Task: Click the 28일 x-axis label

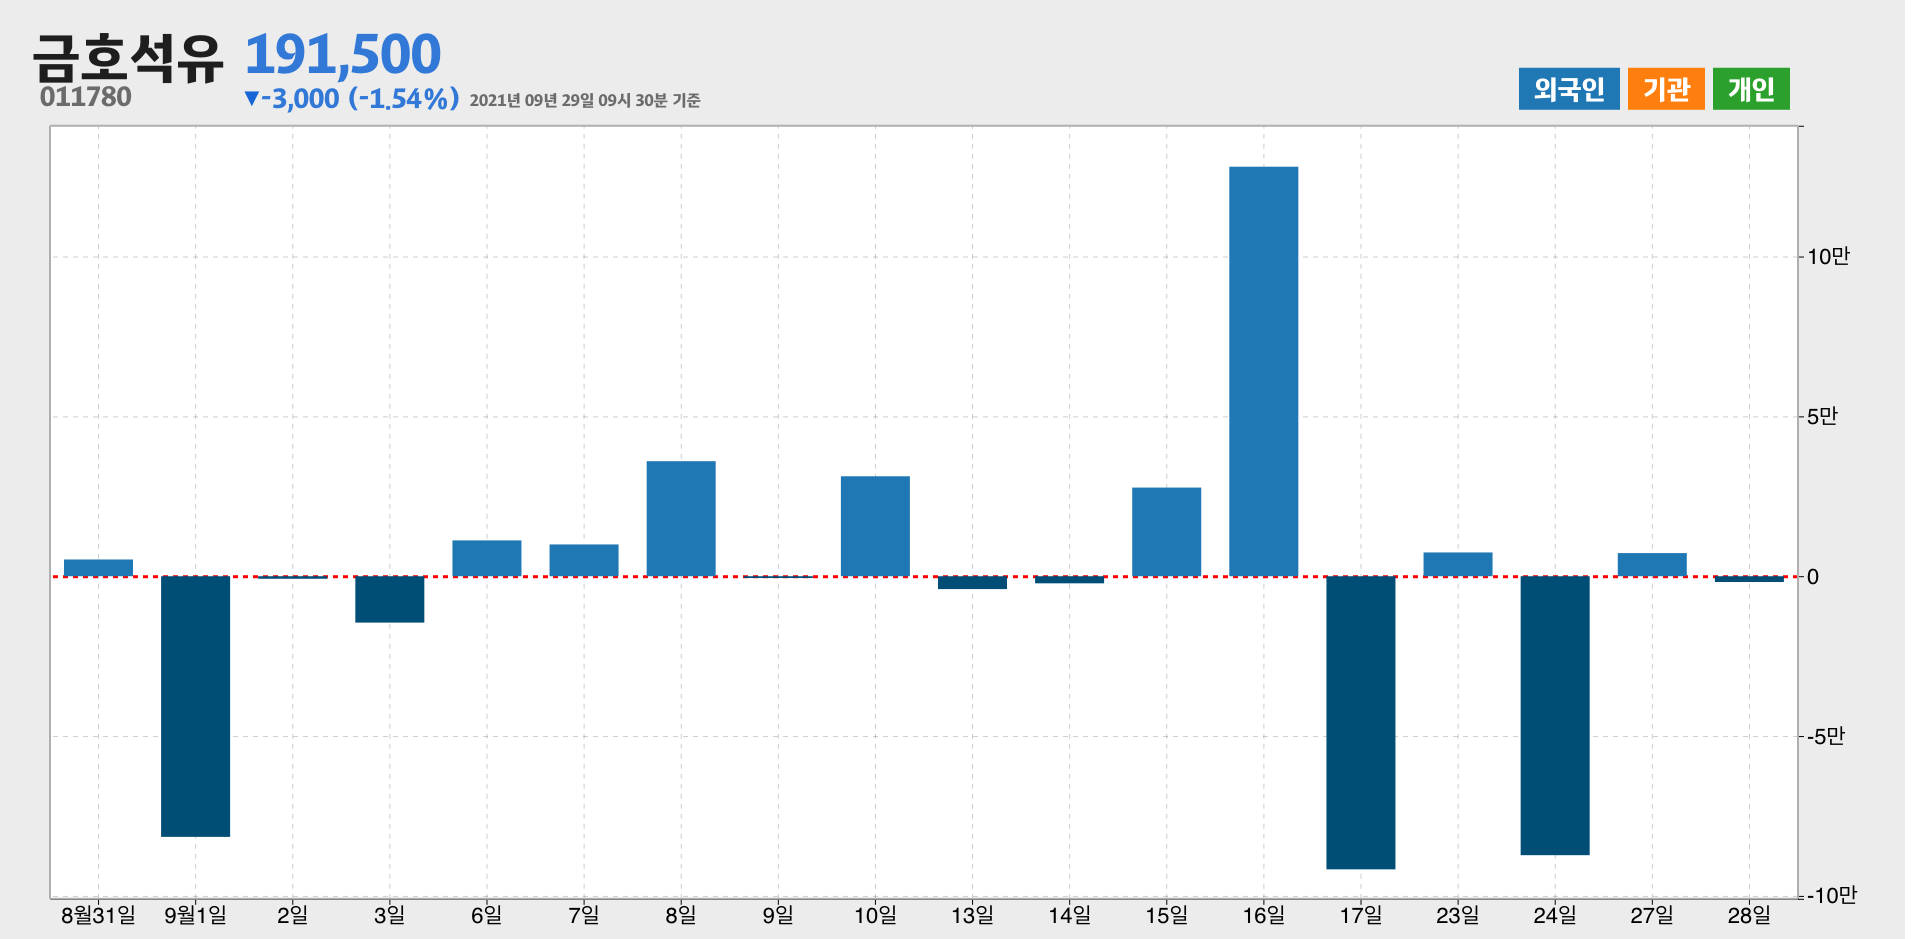Action: point(1748,915)
